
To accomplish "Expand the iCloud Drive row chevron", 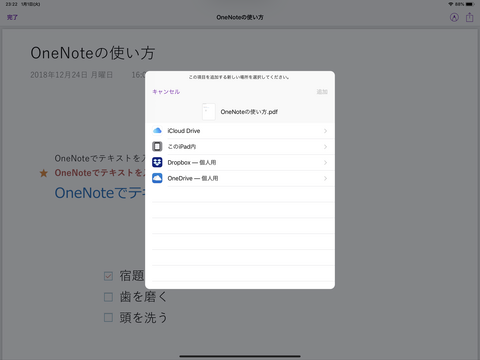I will (x=325, y=131).
